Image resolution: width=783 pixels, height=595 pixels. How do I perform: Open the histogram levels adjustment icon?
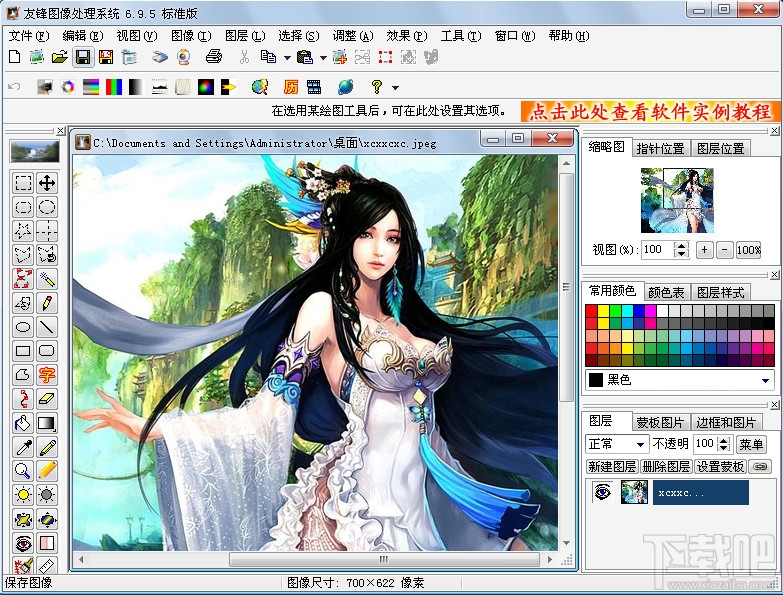(159, 87)
